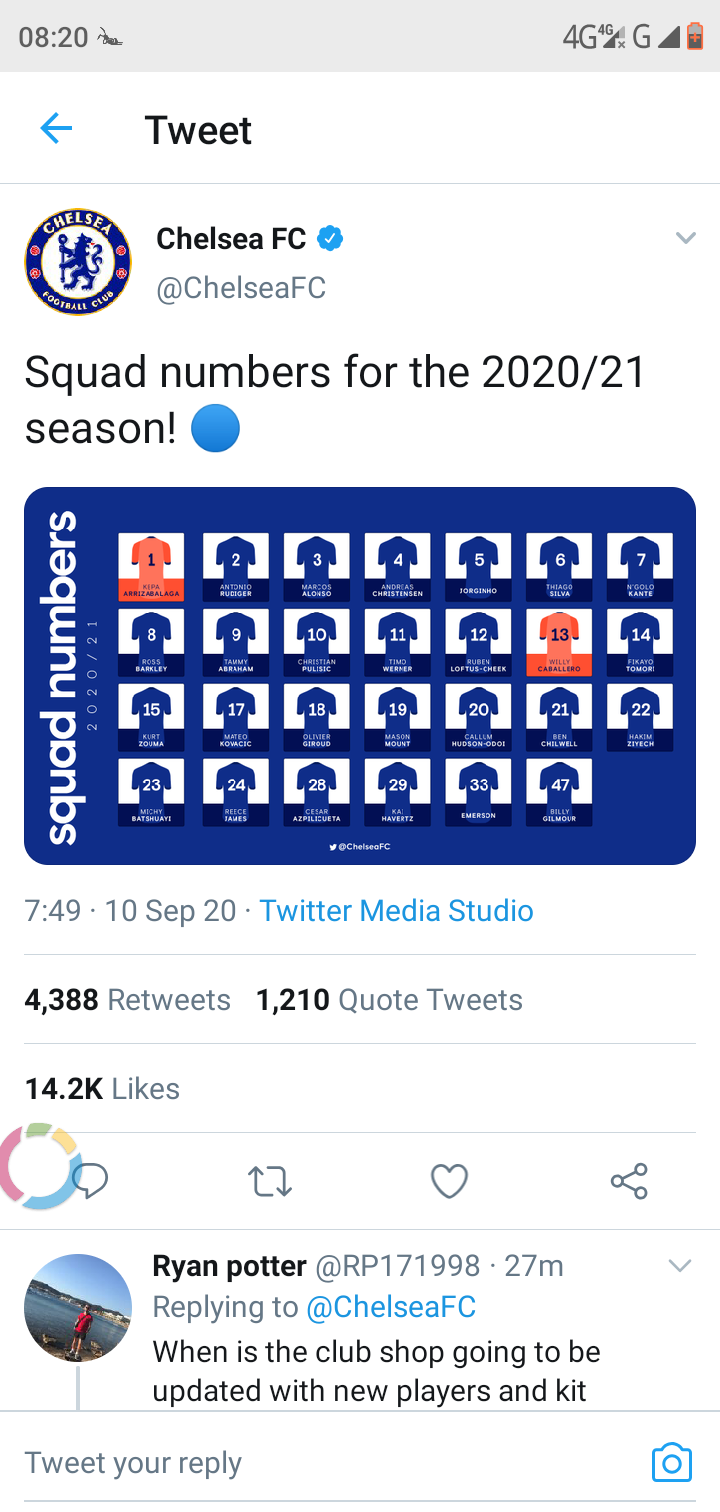Tap the reply speech bubble icon
Image resolution: width=720 pixels, height=1512 pixels.
(91, 1181)
